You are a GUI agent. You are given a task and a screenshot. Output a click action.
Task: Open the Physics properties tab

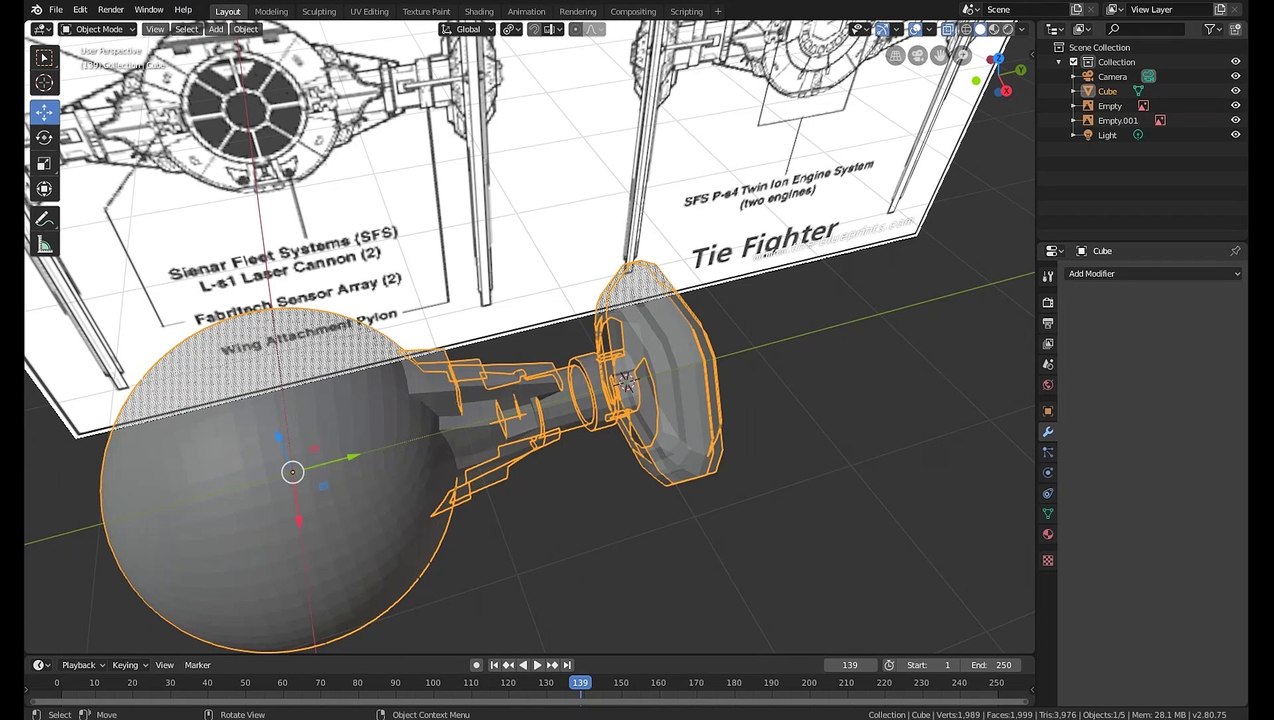tap(1048, 473)
